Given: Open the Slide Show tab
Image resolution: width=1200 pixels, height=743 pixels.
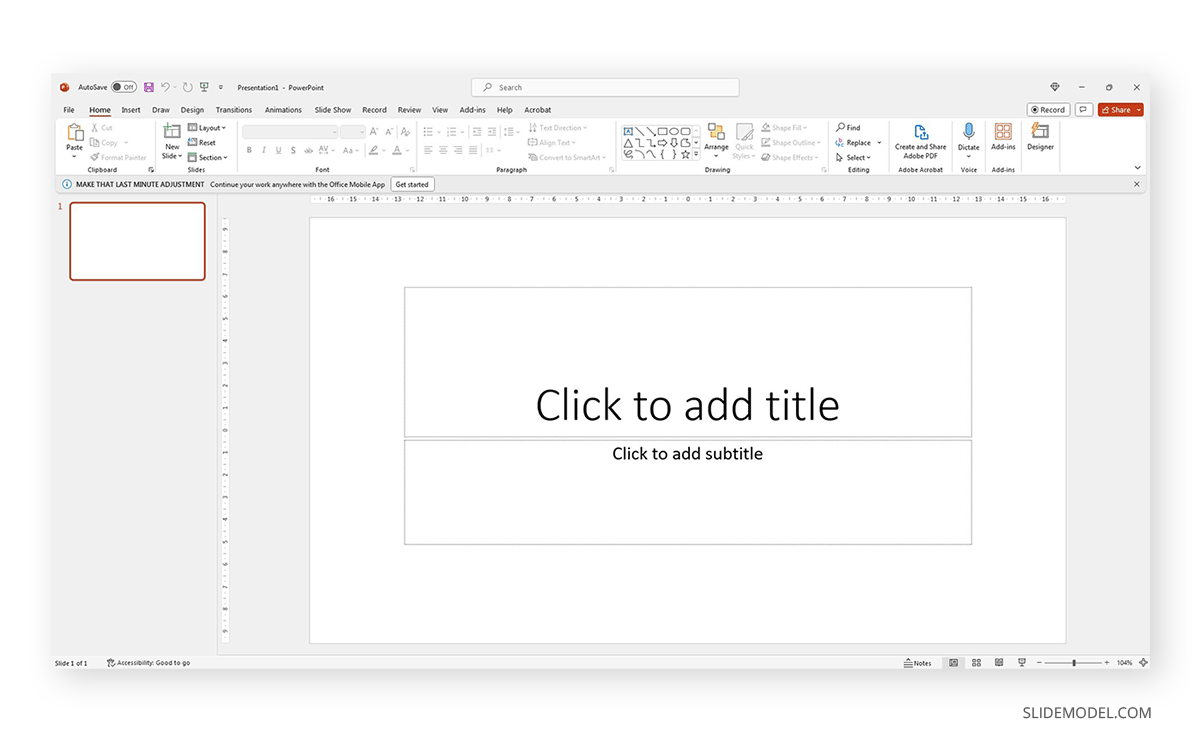Looking at the screenshot, I should click(x=332, y=110).
